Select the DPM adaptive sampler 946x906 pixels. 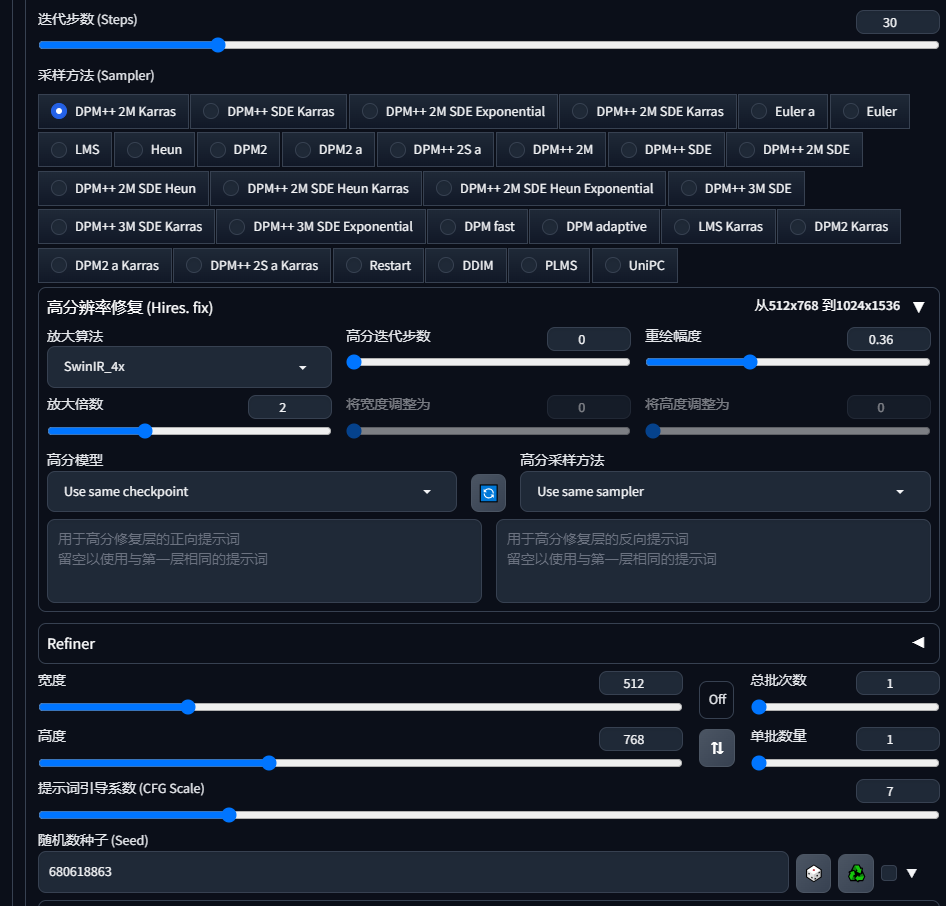pos(594,226)
